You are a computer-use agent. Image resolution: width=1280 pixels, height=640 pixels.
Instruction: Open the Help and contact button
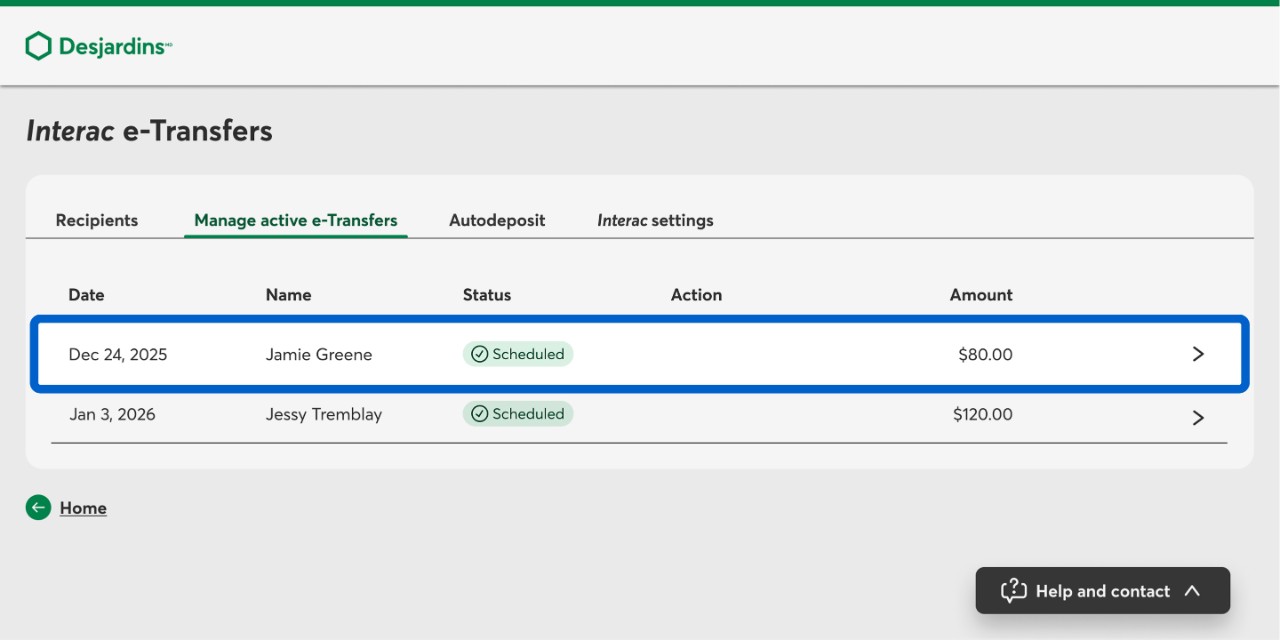tap(1102, 591)
